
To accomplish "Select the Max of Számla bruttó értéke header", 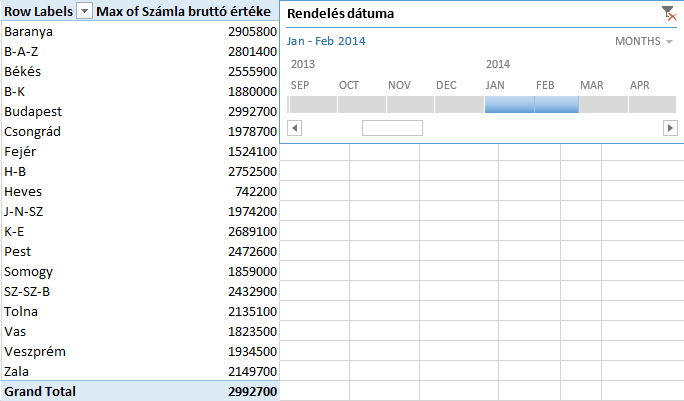I will [183, 11].
